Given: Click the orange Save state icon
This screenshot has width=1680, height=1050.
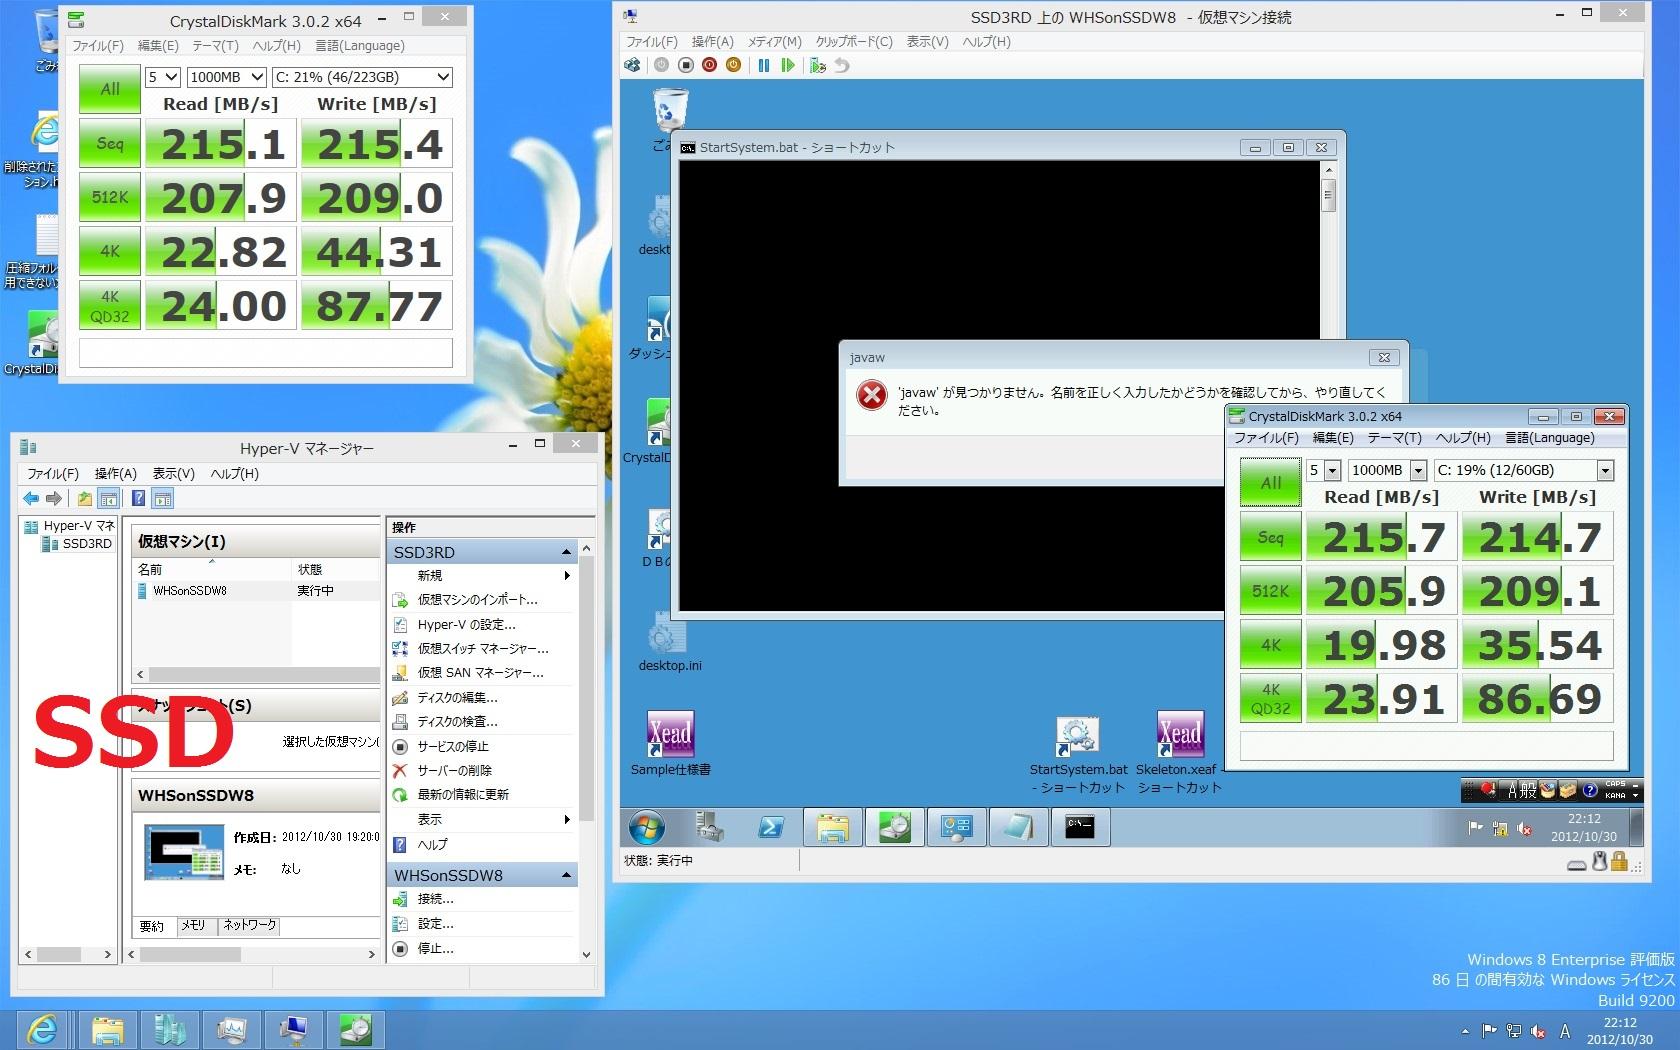Looking at the screenshot, I should pyautogui.click(x=734, y=65).
